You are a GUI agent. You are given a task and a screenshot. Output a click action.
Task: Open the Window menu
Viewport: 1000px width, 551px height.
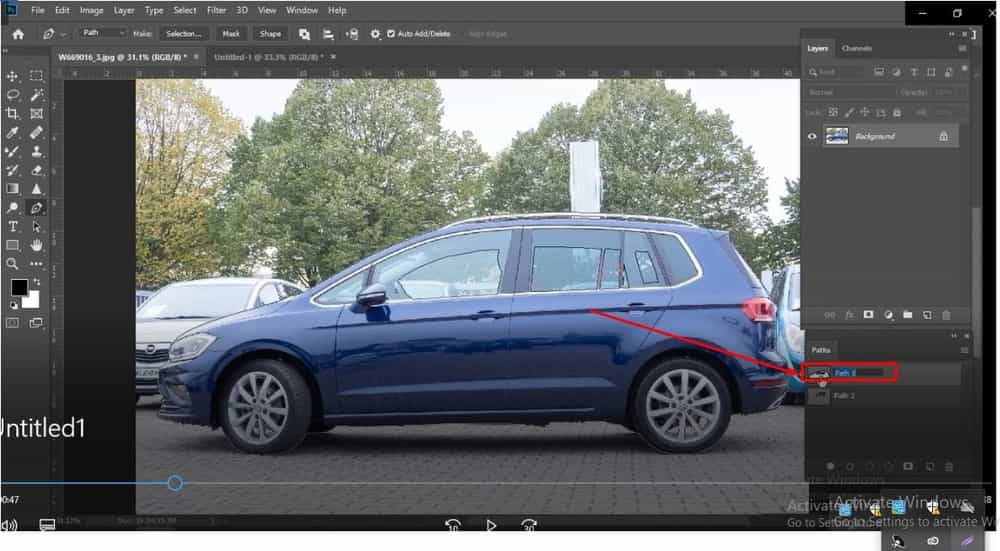(x=302, y=10)
